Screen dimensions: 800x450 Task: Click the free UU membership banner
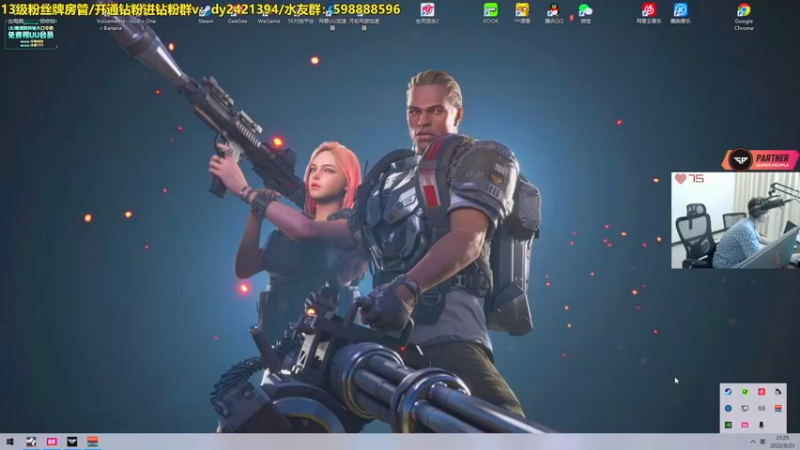(31, 35)
